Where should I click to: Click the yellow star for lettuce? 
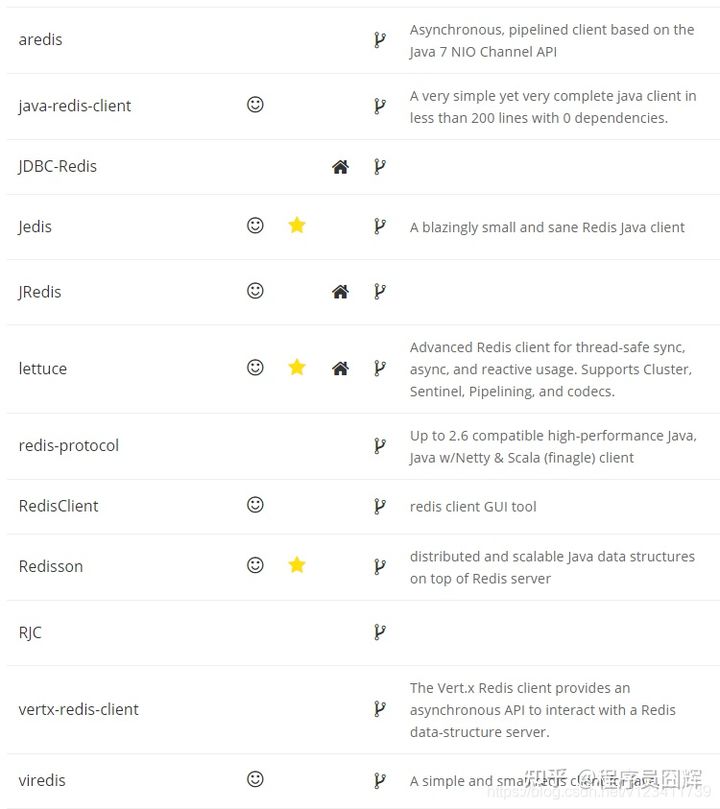pos(297,368)
